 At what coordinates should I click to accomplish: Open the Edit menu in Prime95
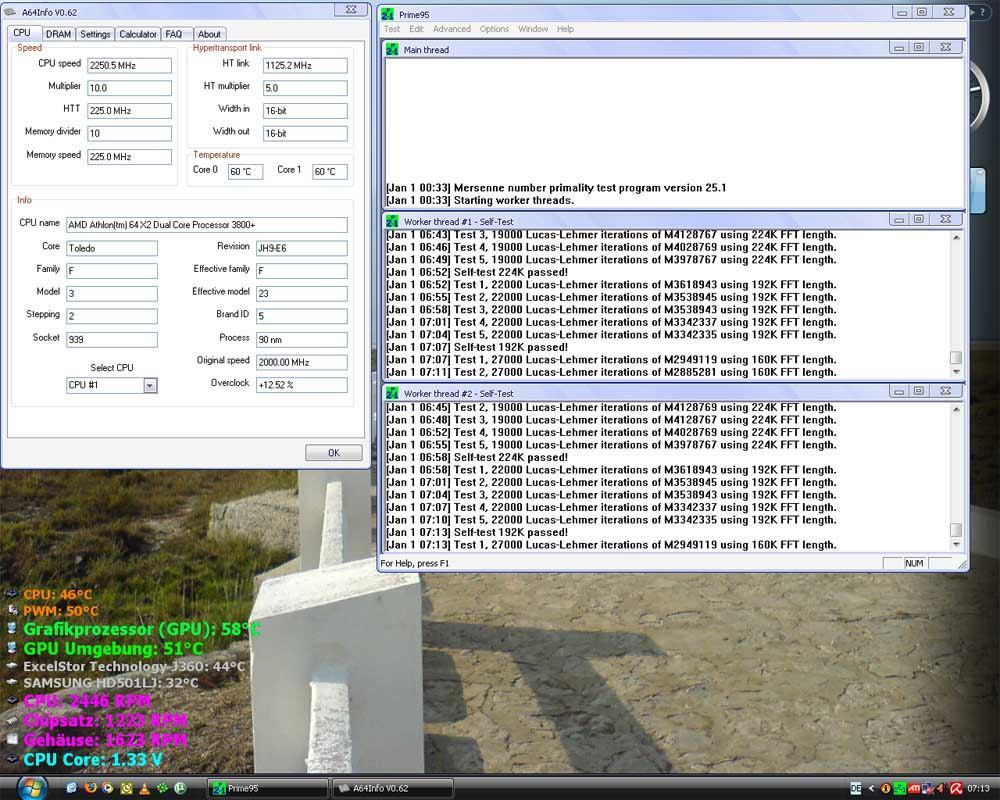coord(416,29)
